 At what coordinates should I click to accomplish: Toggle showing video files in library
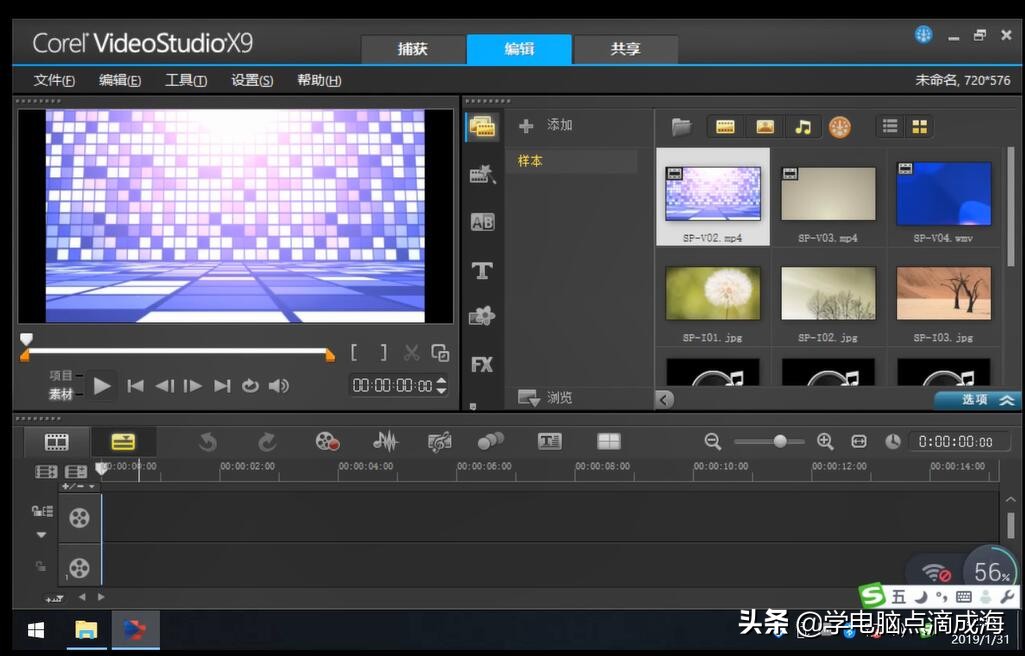(x=725, y=127)
